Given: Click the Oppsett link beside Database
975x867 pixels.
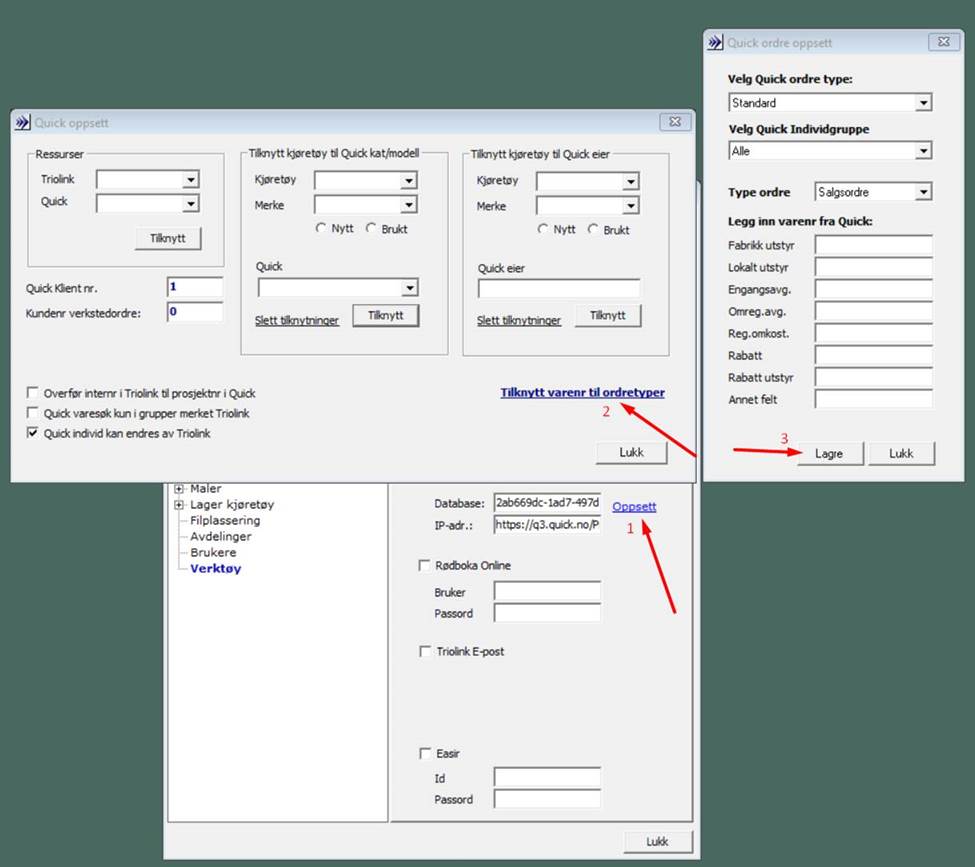Looking at the screenshot, I should [634, 506].
